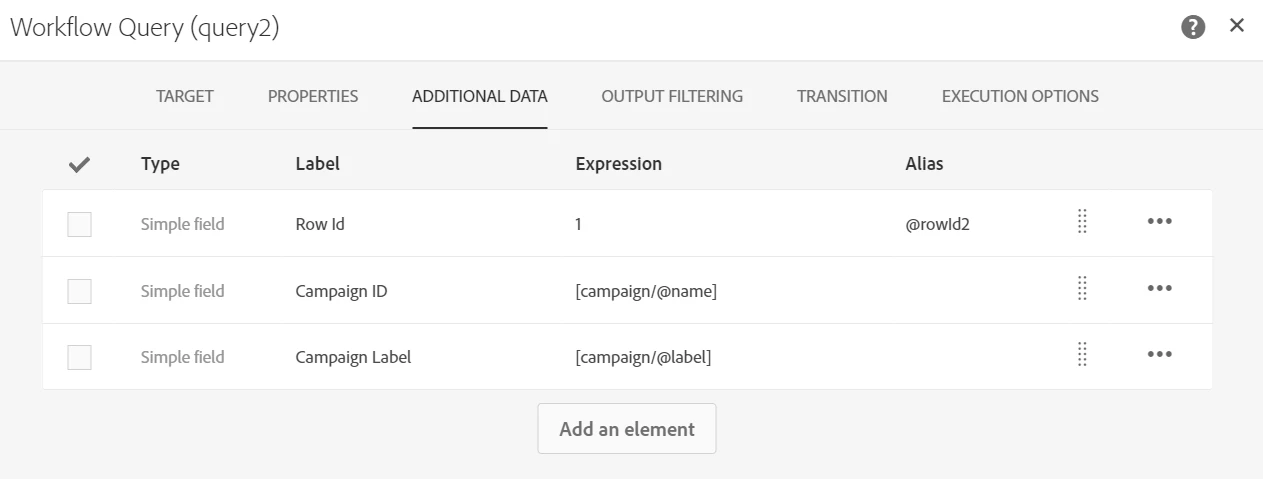Open more options for Row Id row

point(1159,222)
